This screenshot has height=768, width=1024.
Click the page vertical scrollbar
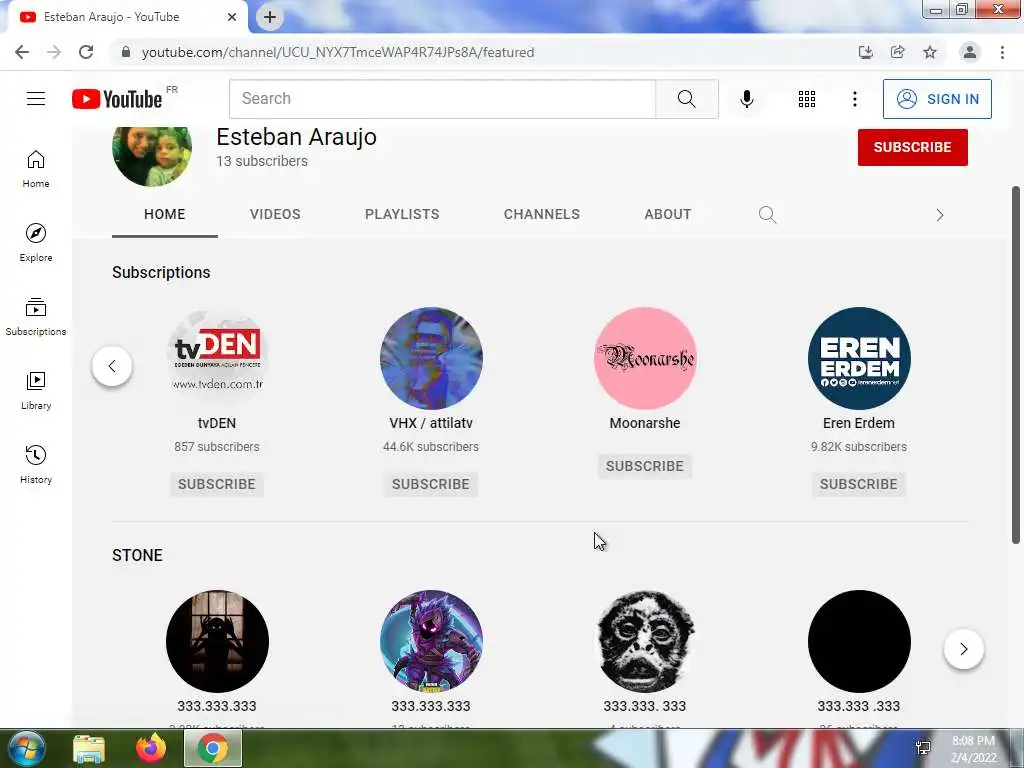pos(1016,364)
